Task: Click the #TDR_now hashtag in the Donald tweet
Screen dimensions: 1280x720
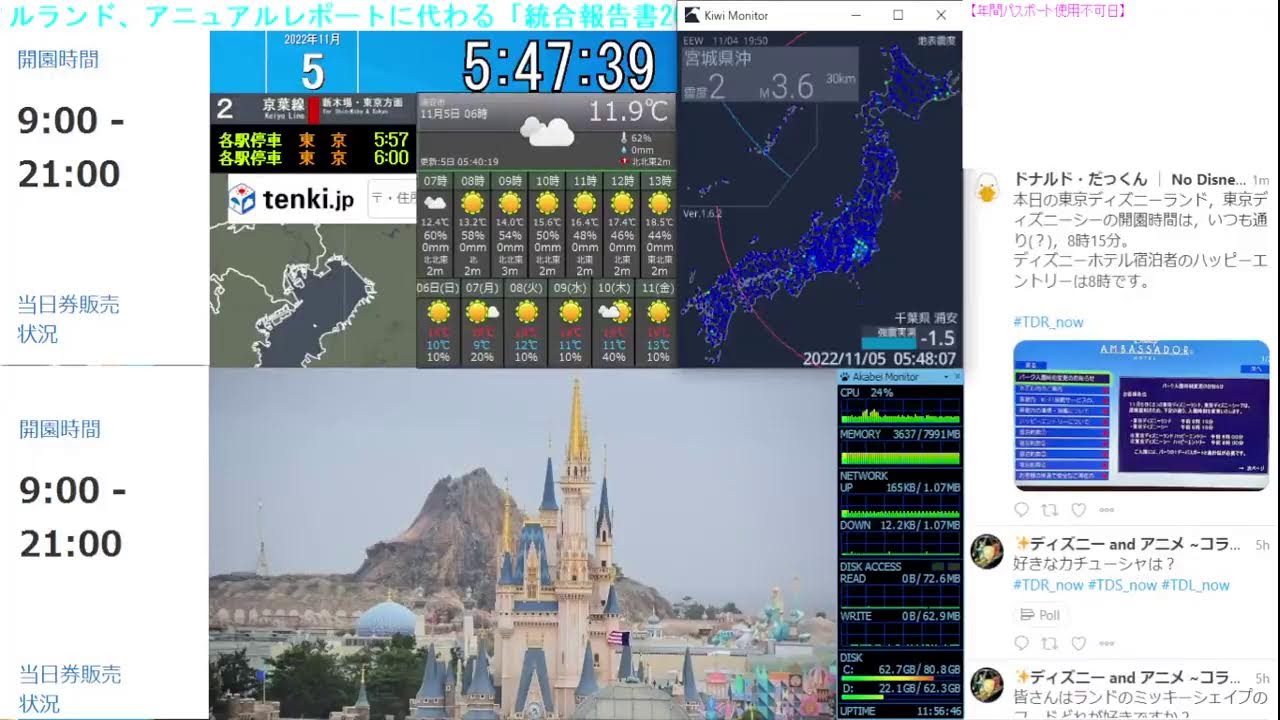Action: tap(1048, 322)
